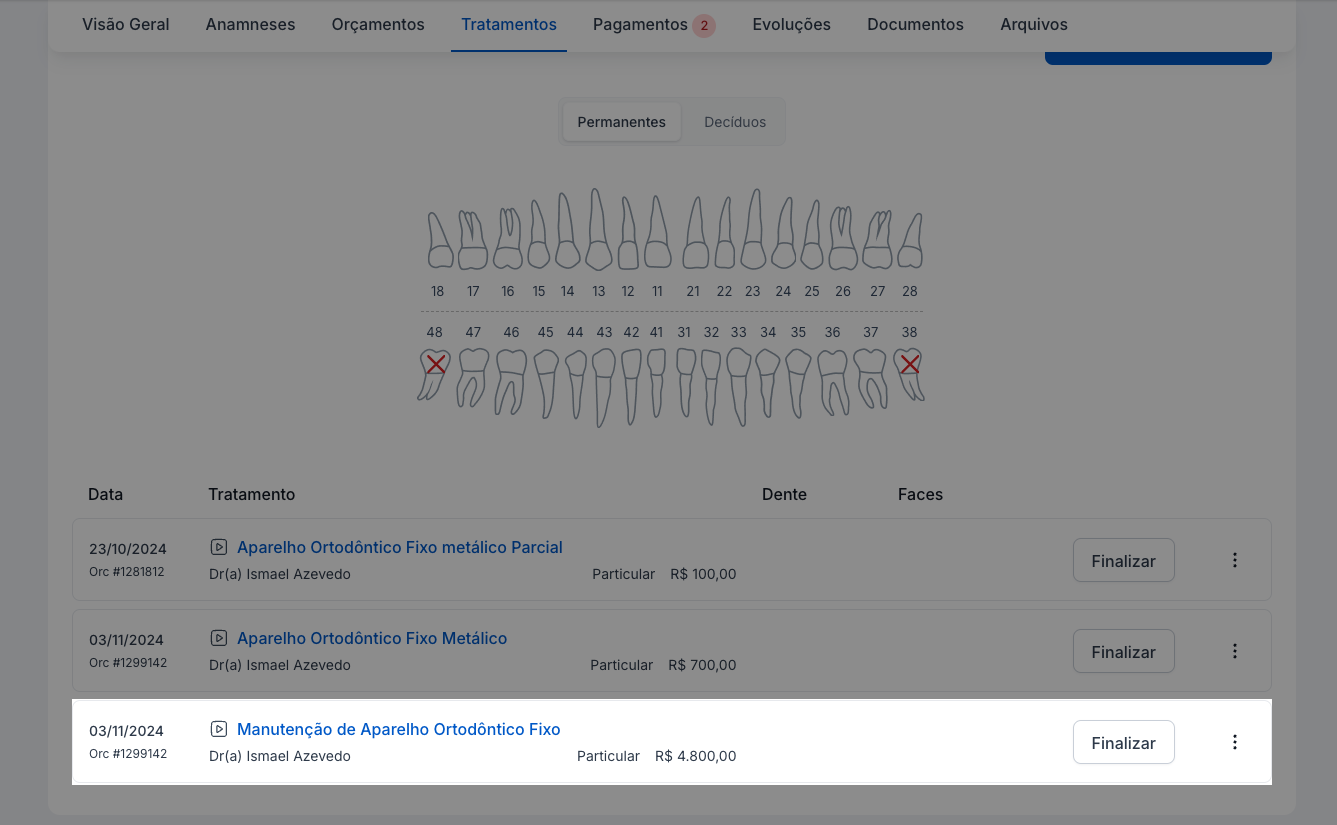Switch to Evoluções tab
Viewport: 1337px width, 825px height.
point(791,24)
